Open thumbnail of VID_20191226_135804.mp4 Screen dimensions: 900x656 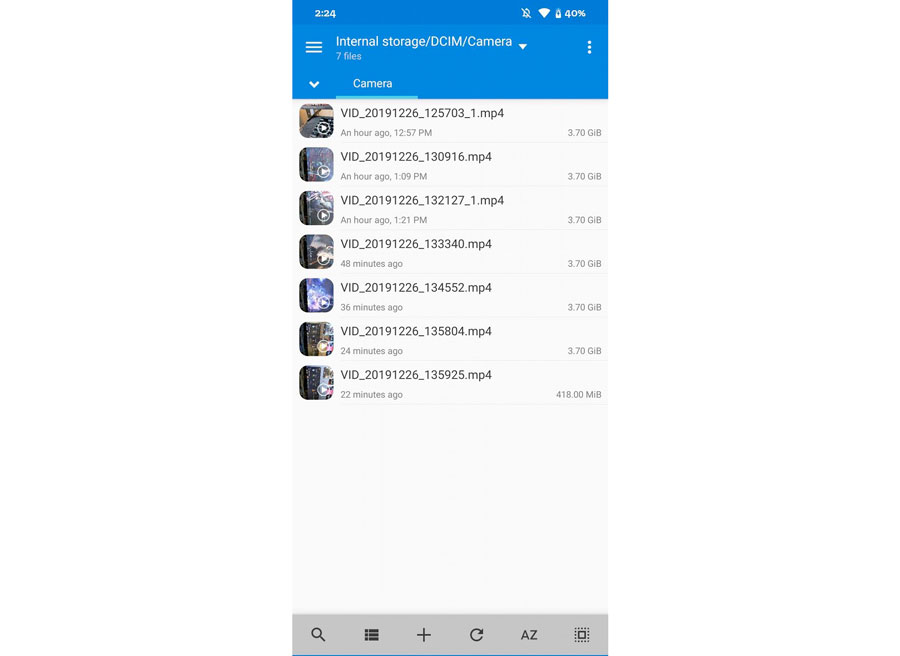point(316,339)
